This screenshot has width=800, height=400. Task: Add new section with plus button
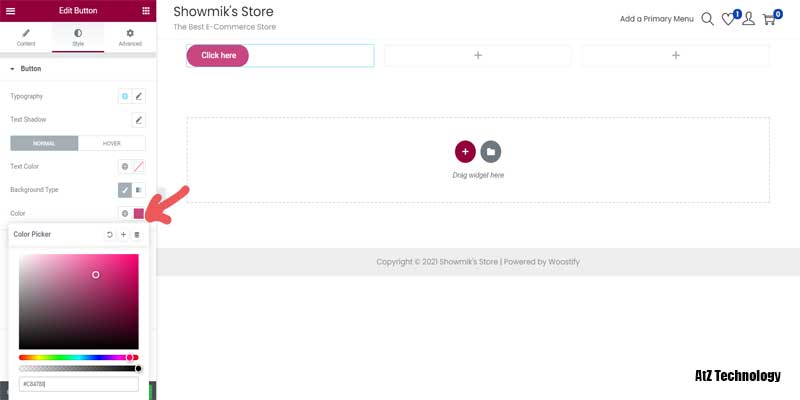[x=465, y=151]
